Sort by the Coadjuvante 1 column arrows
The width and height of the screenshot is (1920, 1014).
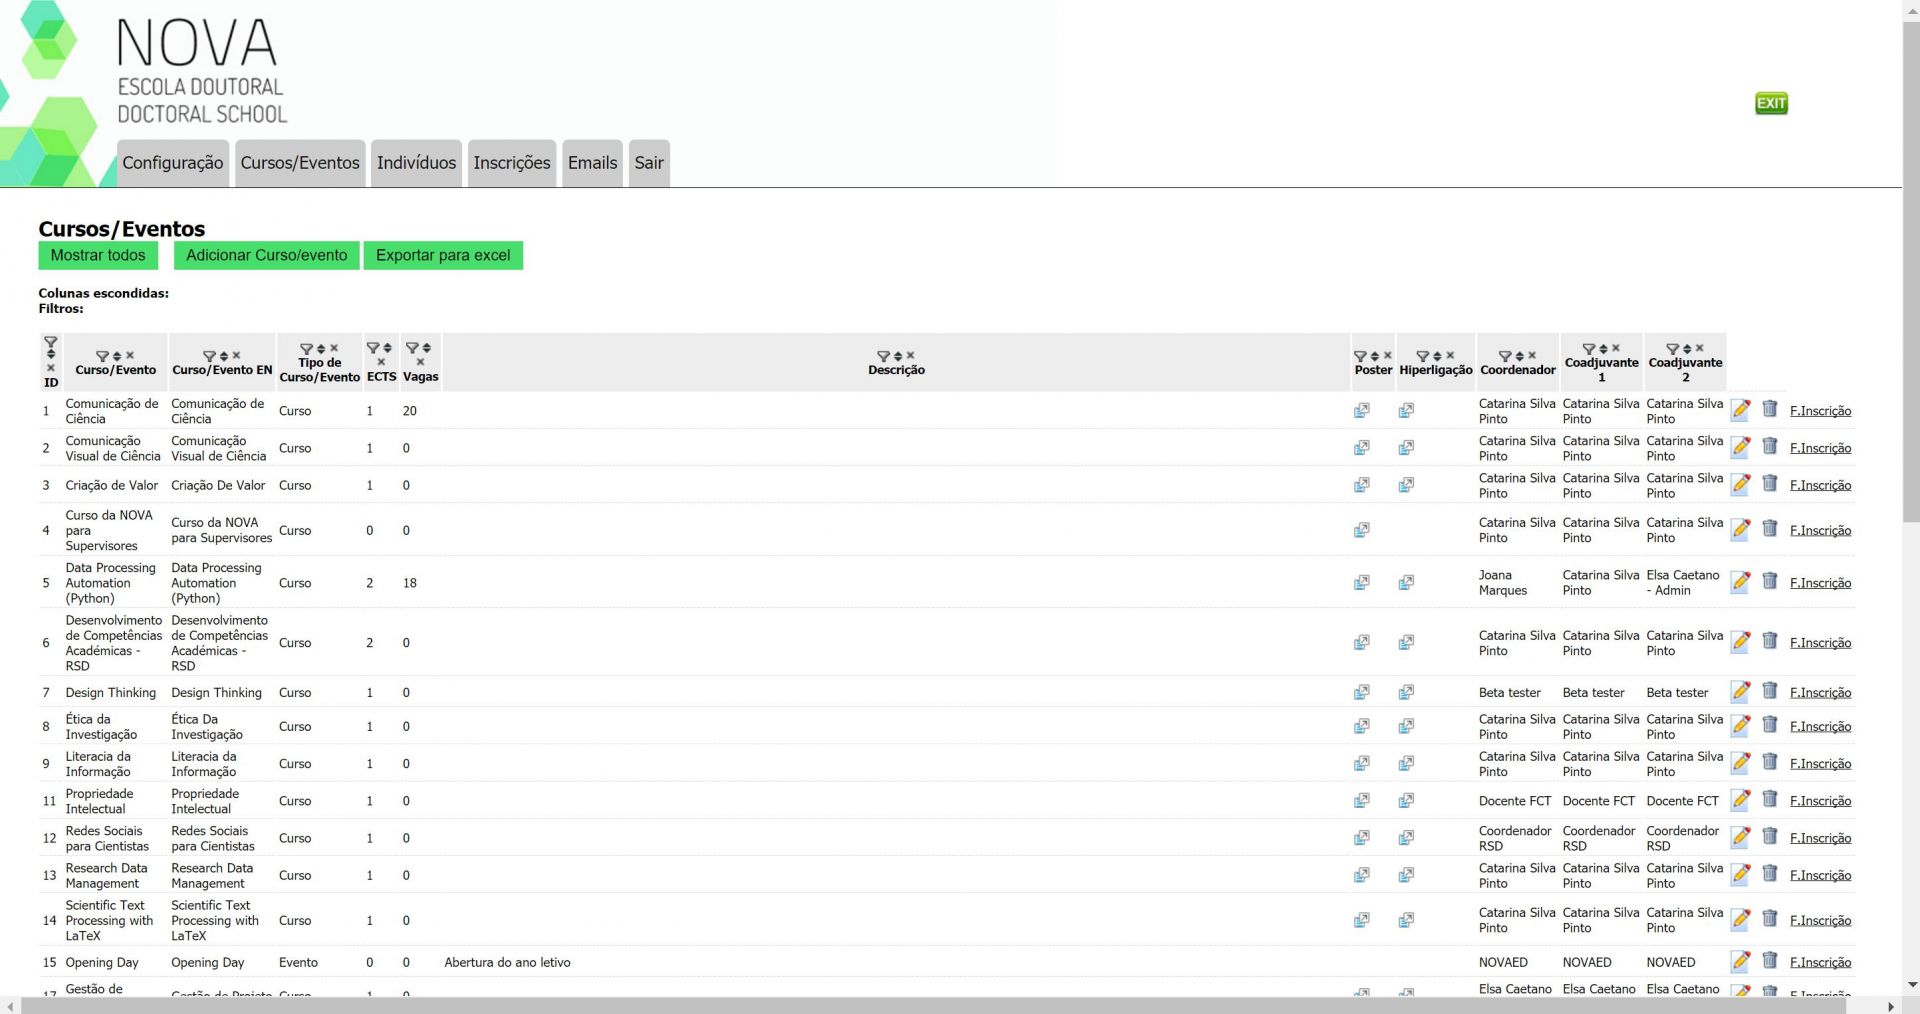click(1603, 349)
